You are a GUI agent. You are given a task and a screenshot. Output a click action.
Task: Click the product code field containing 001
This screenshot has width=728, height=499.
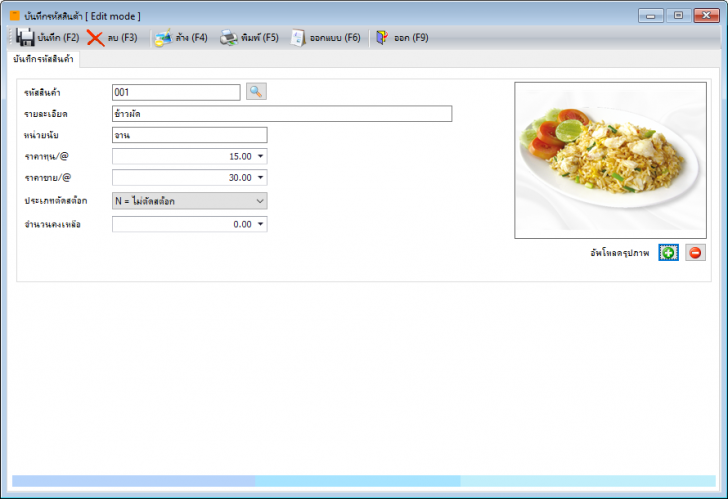coord(176,92)
